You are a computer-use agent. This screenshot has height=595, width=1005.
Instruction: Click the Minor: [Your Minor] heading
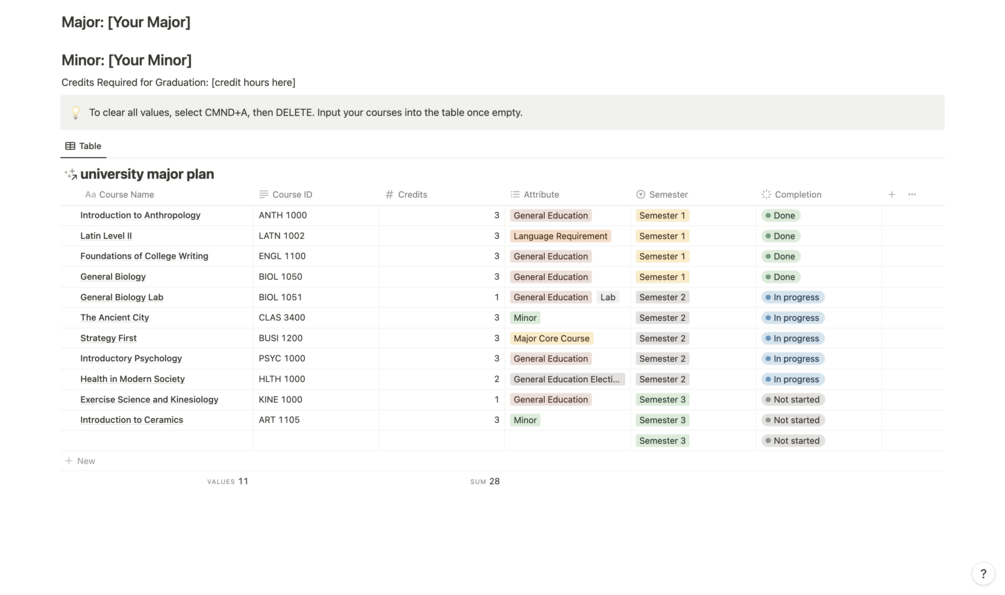click(126, 60)
